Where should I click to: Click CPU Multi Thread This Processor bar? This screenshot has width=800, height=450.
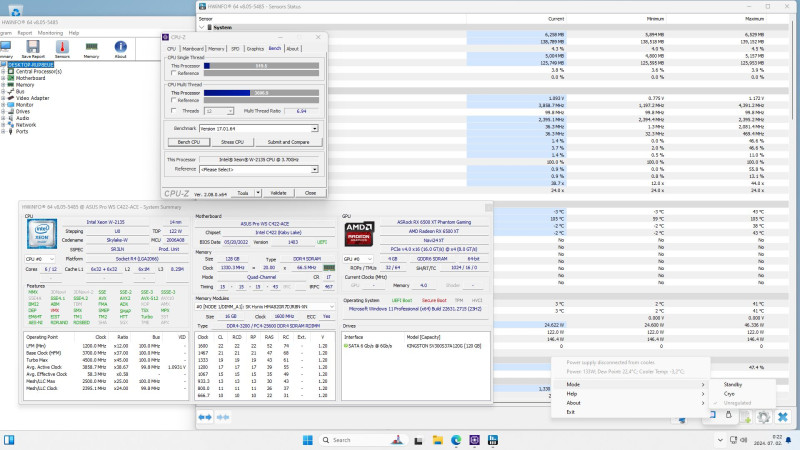coord(261,93)
